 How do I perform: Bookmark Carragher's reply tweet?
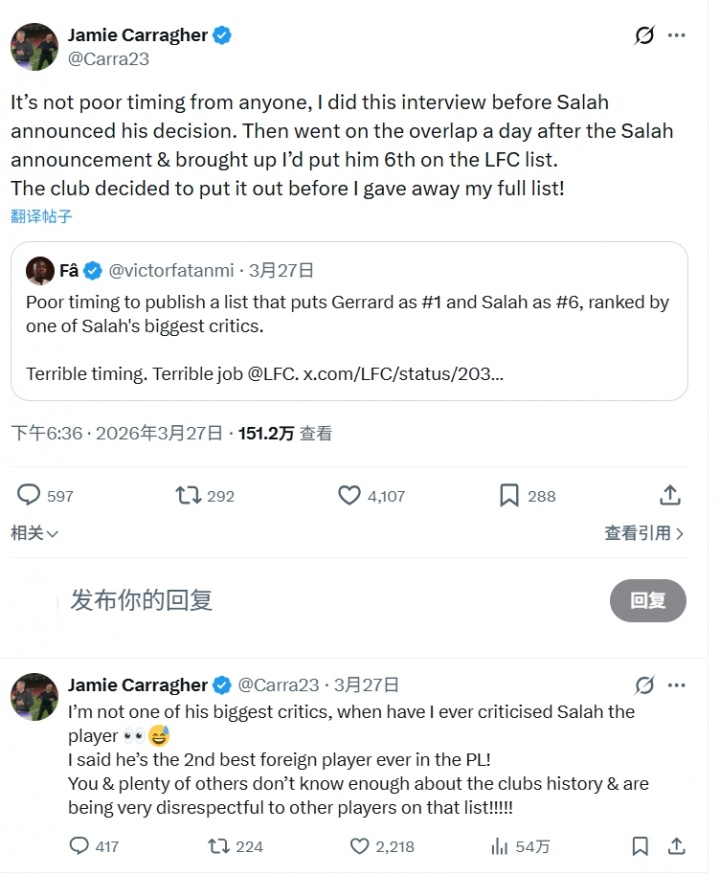coord(640,846)
